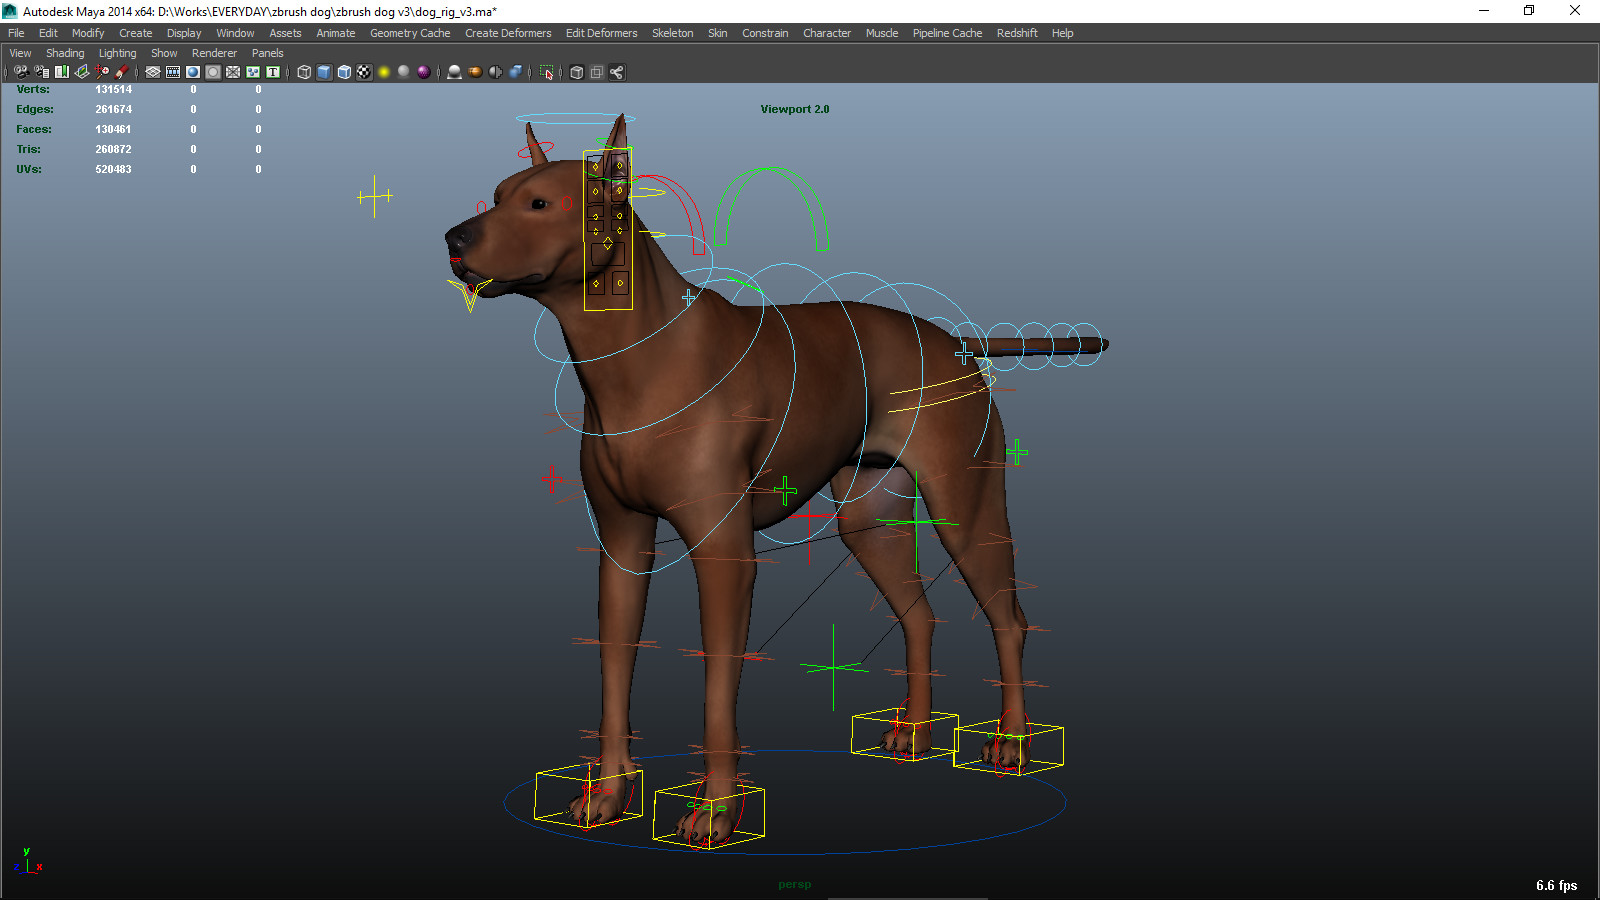Screen dimensions: 1600x900
Task: Activate the Isolate Select marquee button
Action: click(546, 71)
